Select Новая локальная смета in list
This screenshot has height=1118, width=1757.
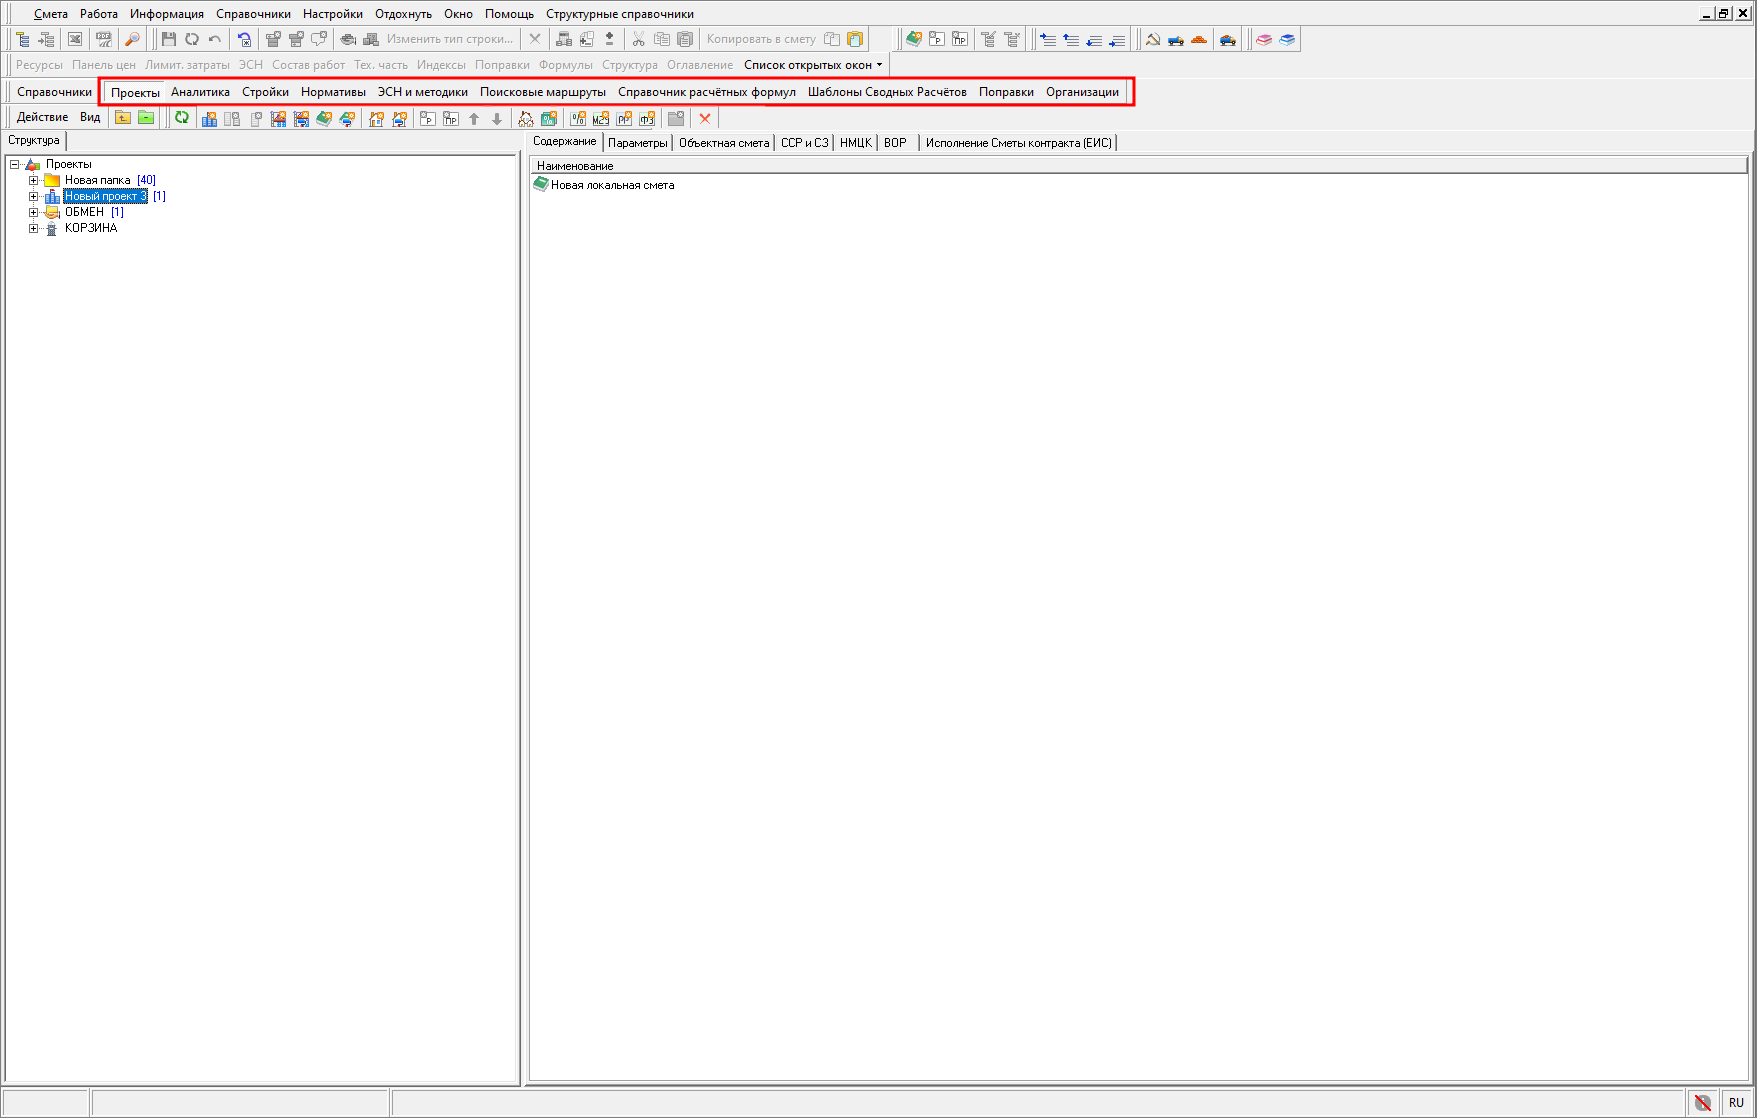point(612,185)
